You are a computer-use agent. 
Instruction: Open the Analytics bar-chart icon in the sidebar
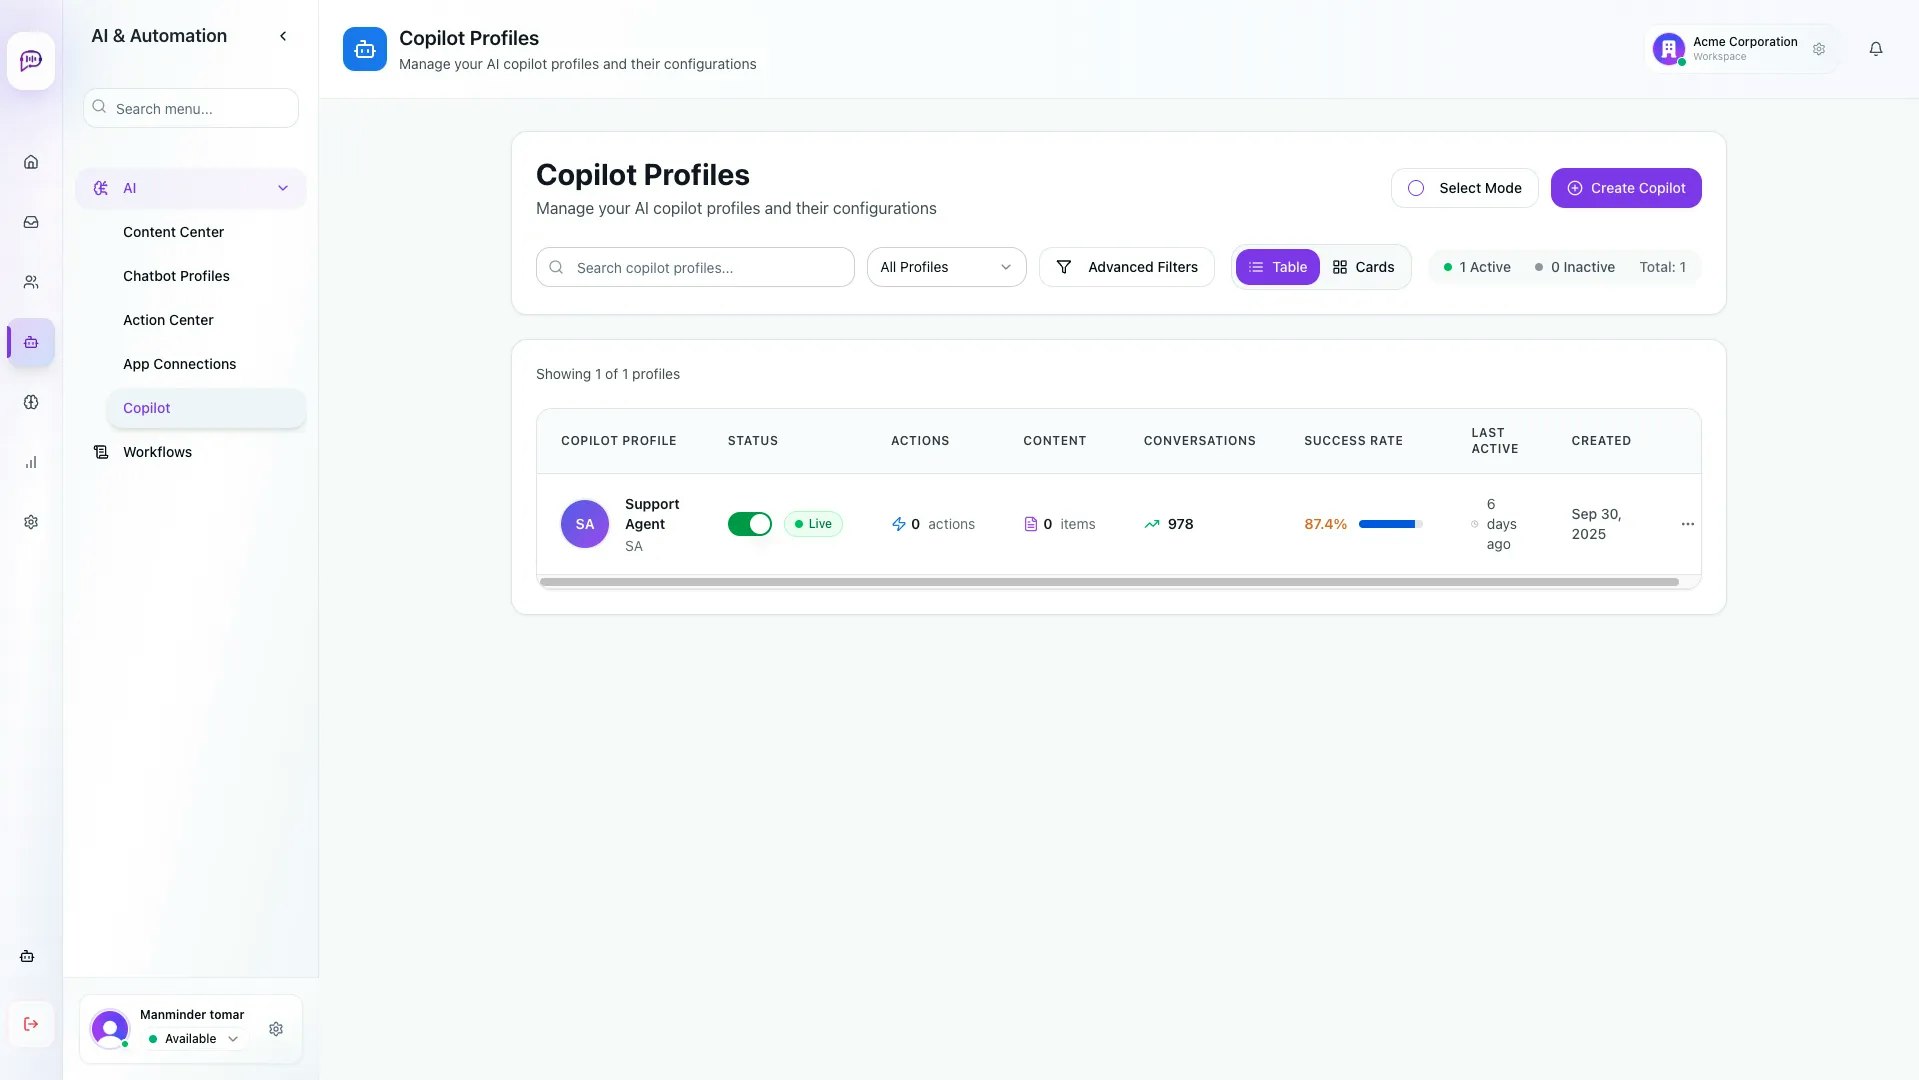point(31,462)
